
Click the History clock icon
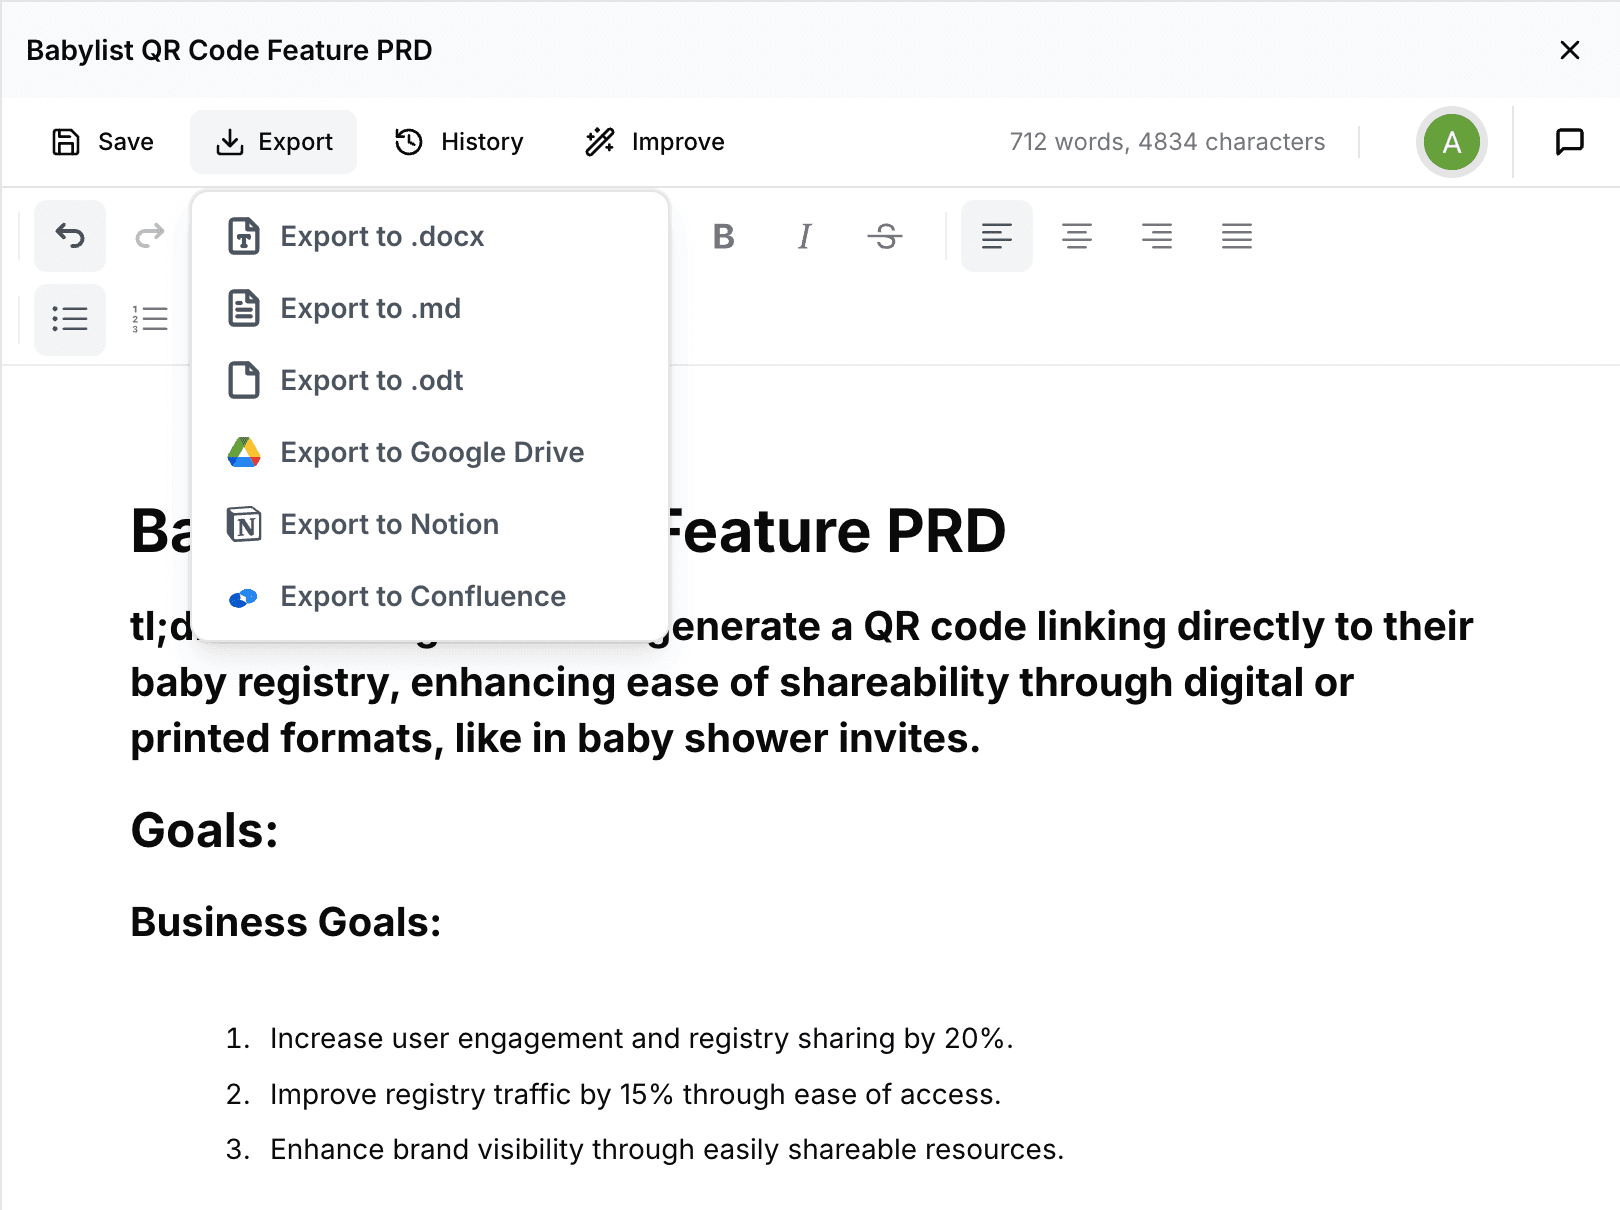coord(407,142)
